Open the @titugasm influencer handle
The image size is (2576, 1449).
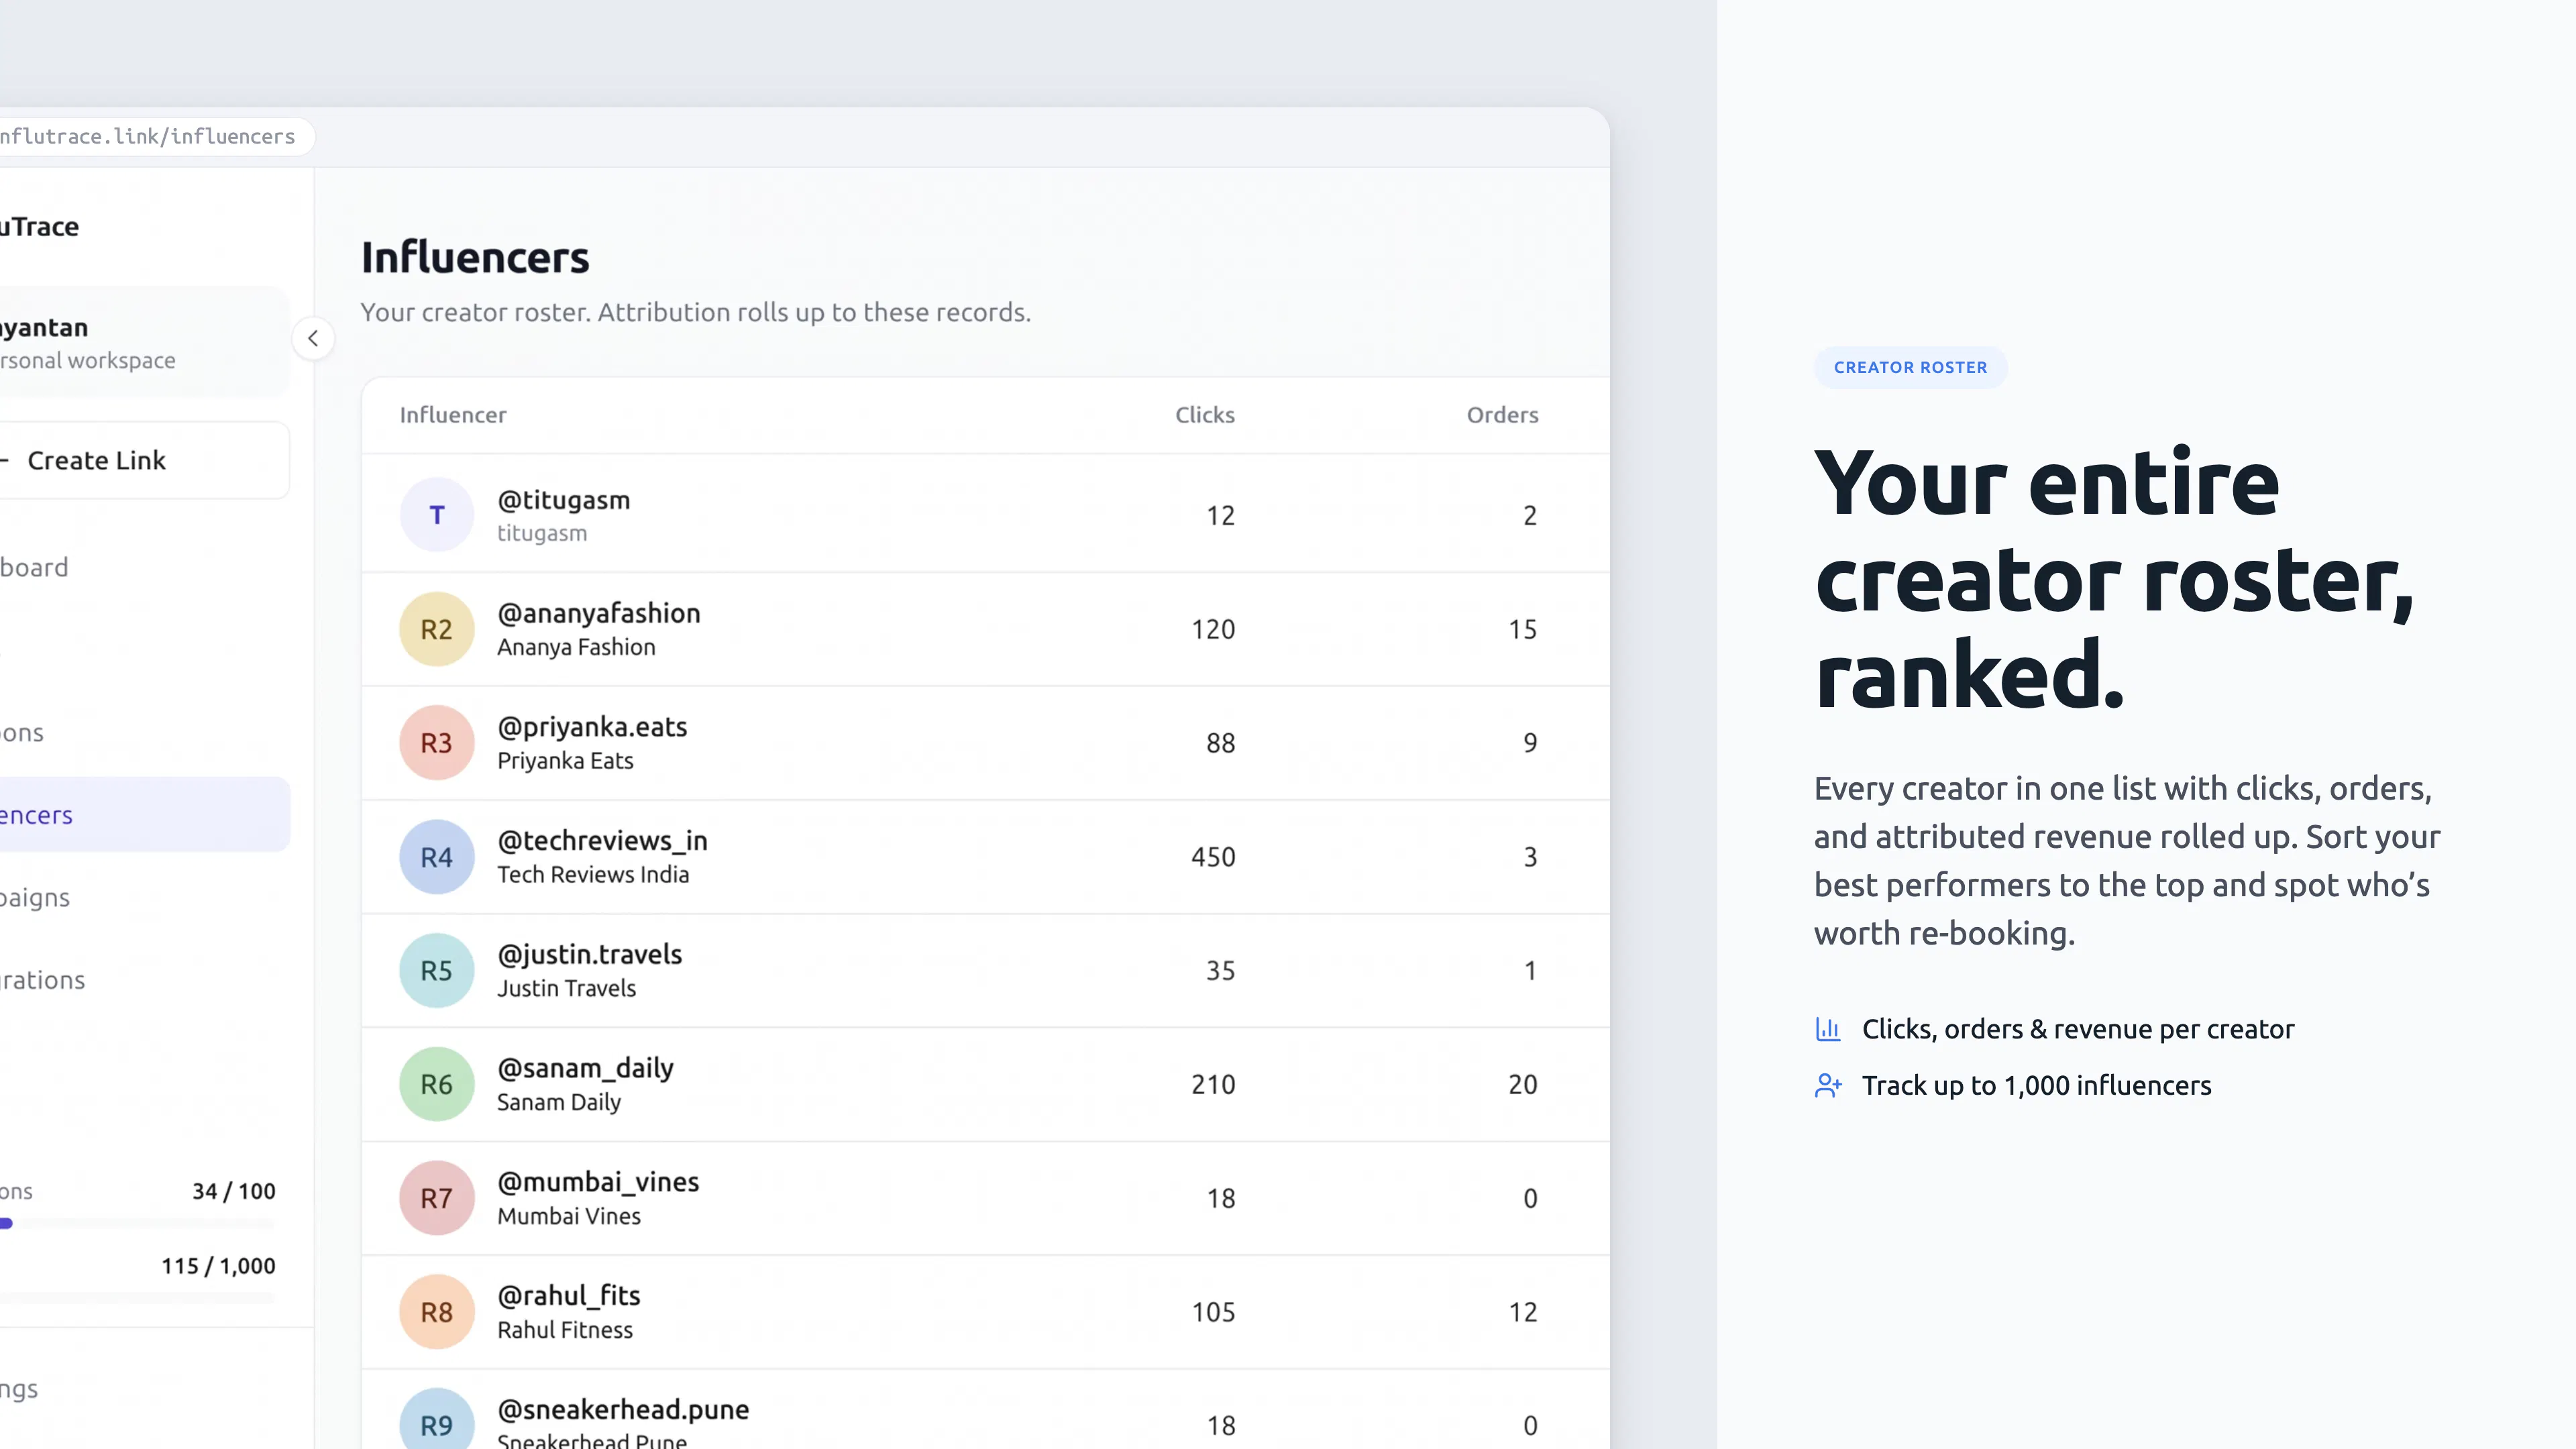tap(563, 500)
